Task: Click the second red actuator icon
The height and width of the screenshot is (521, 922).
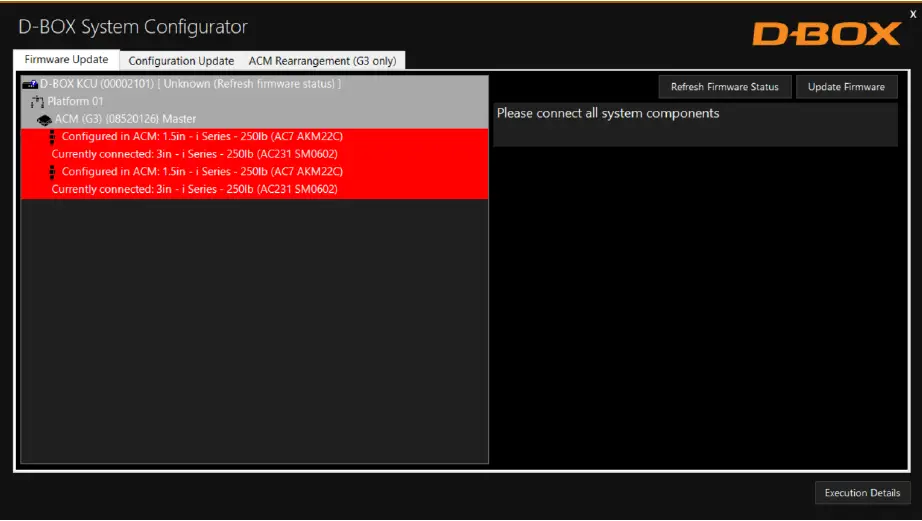Action: 52,172
